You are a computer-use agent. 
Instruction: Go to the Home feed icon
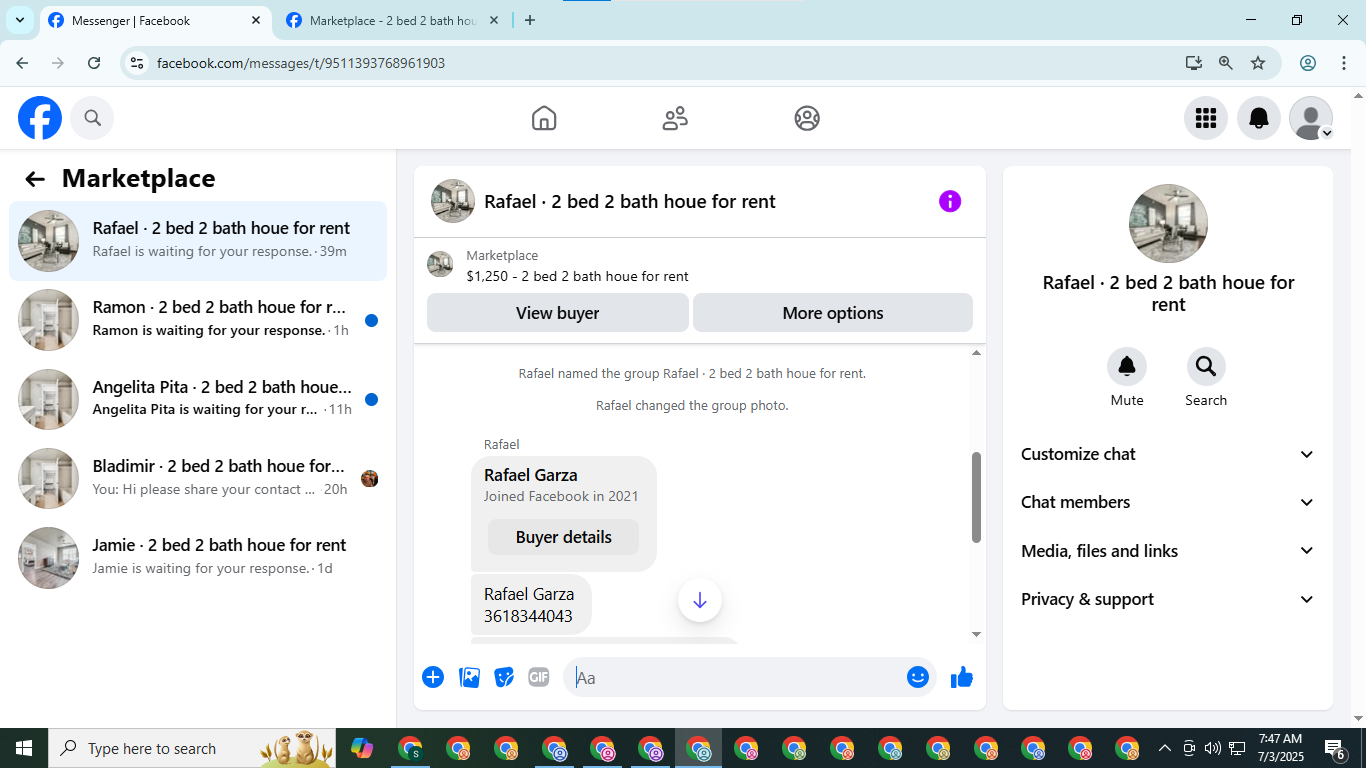pos(544,118)
